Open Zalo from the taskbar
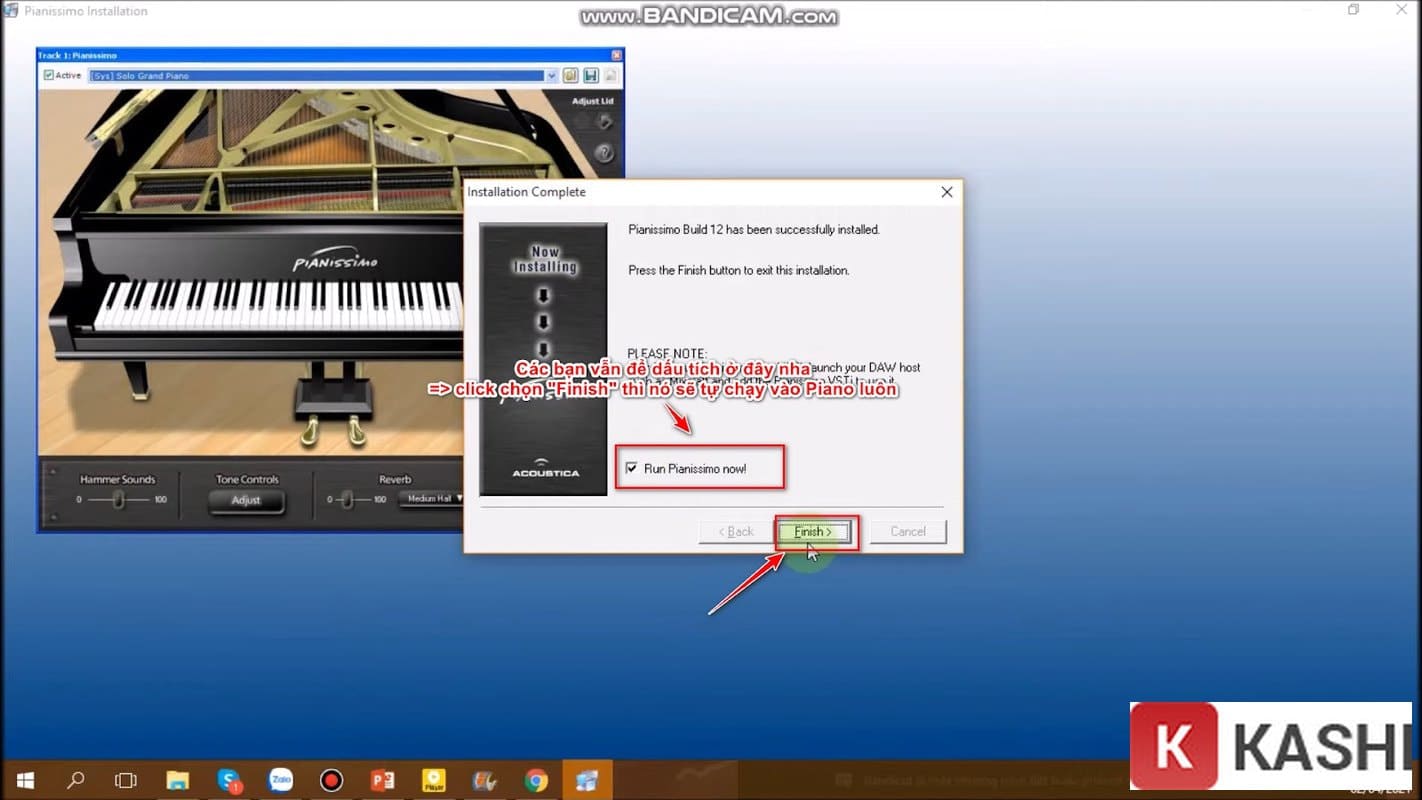Viewport: 1422px width, 800px height. coord(280,780)
